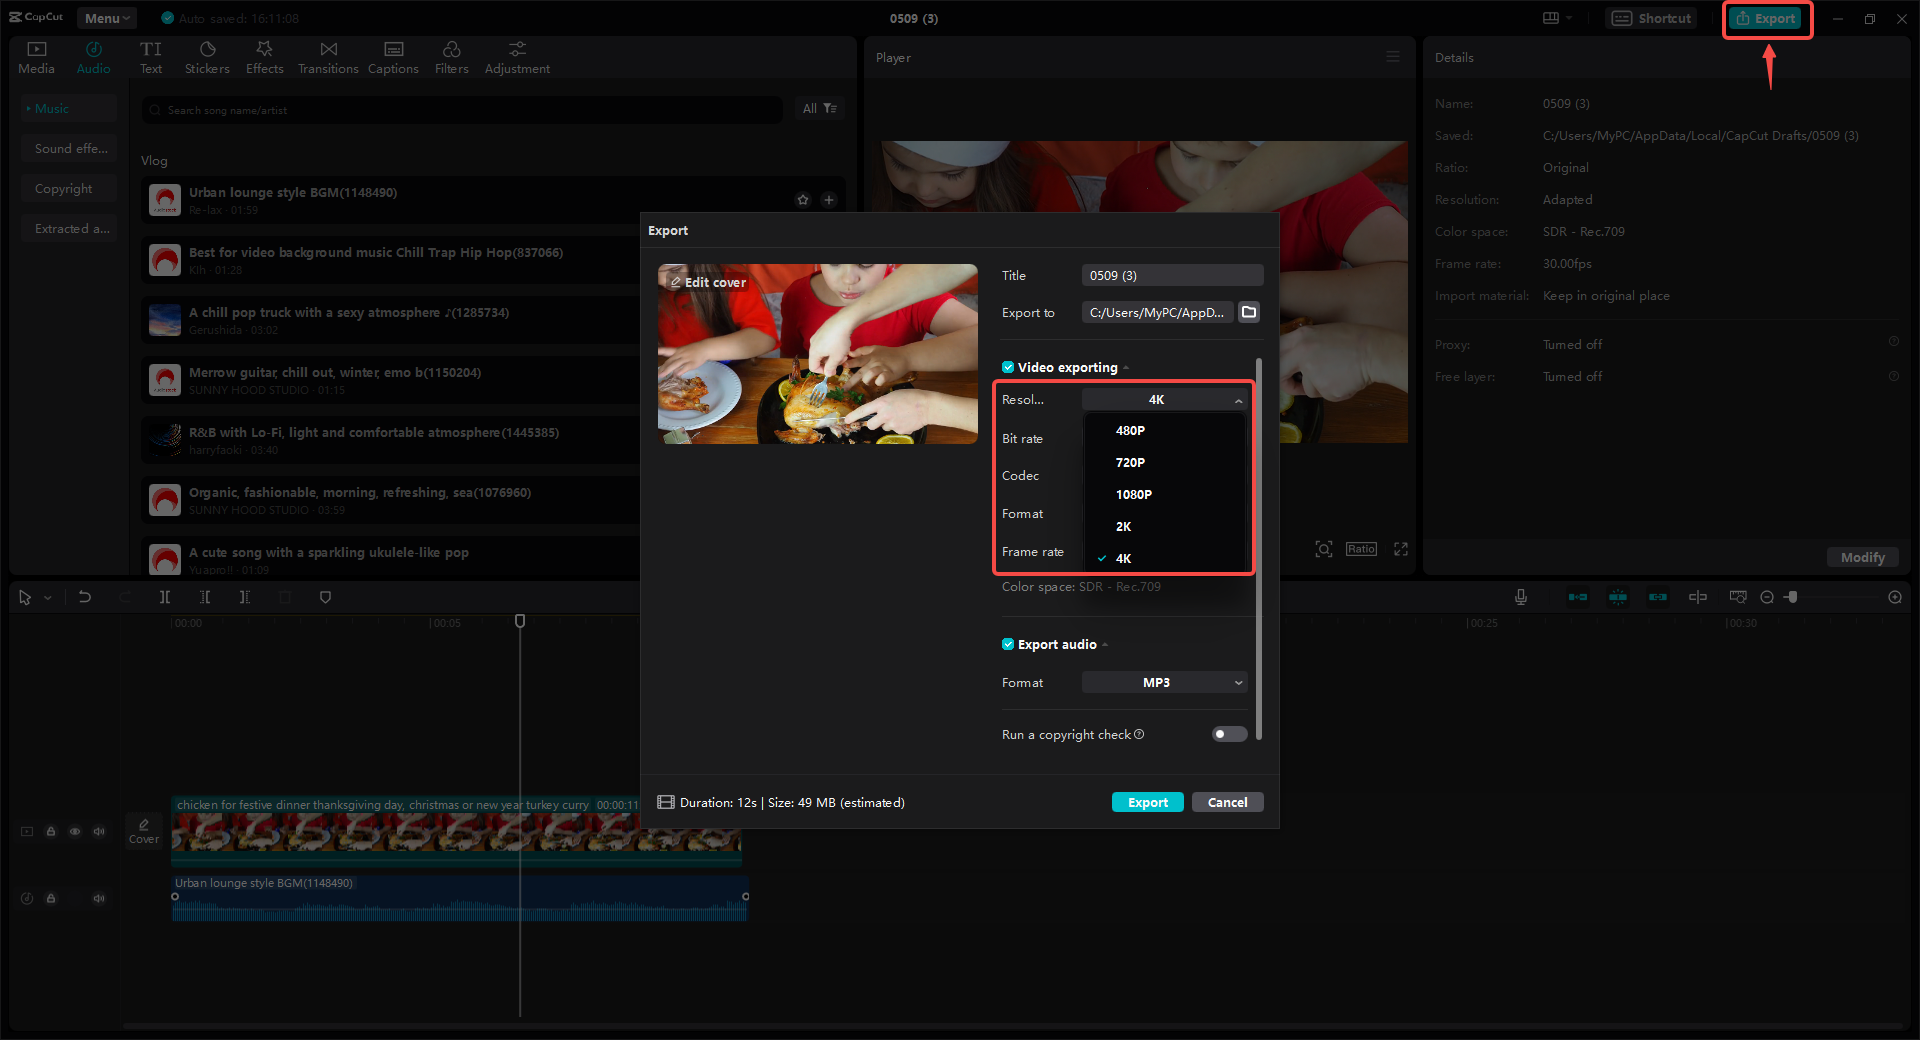Record a voiceover with the microphone tool
The height and width of the screenshot is (1040, 1920).
[1520, 597]
